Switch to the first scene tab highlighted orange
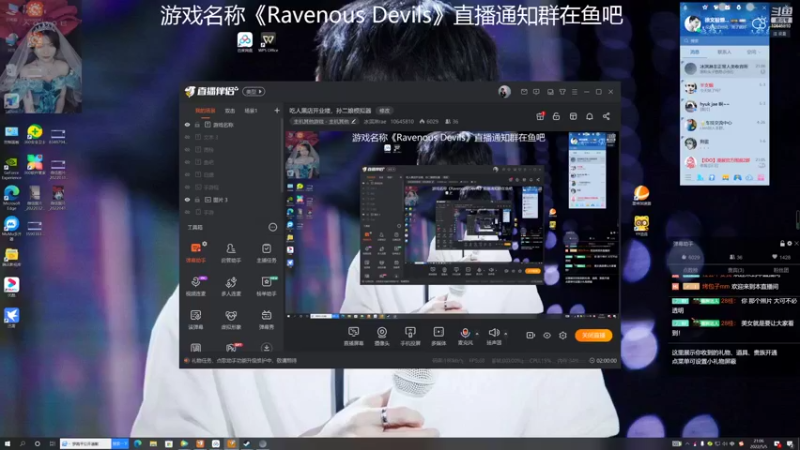This screenshot has height=450, width=800. tap(205, 111)
